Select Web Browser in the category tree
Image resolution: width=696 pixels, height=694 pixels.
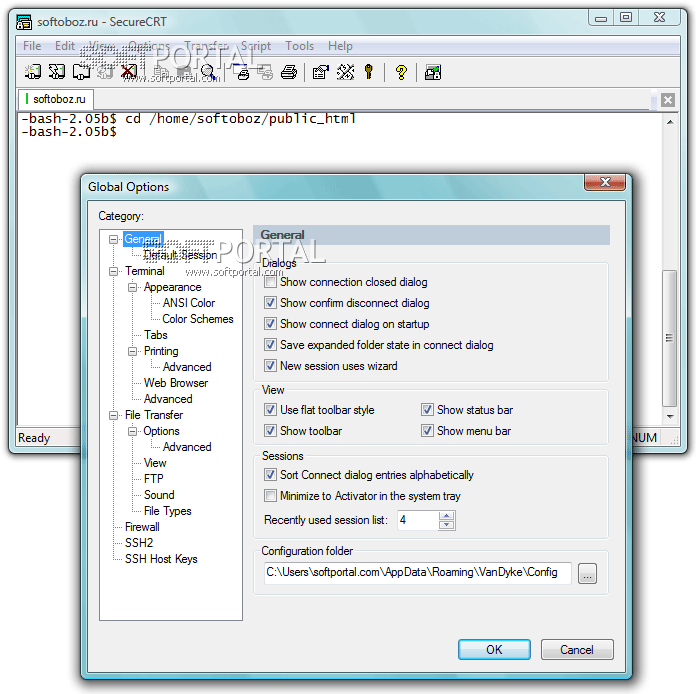click(176, 383)
